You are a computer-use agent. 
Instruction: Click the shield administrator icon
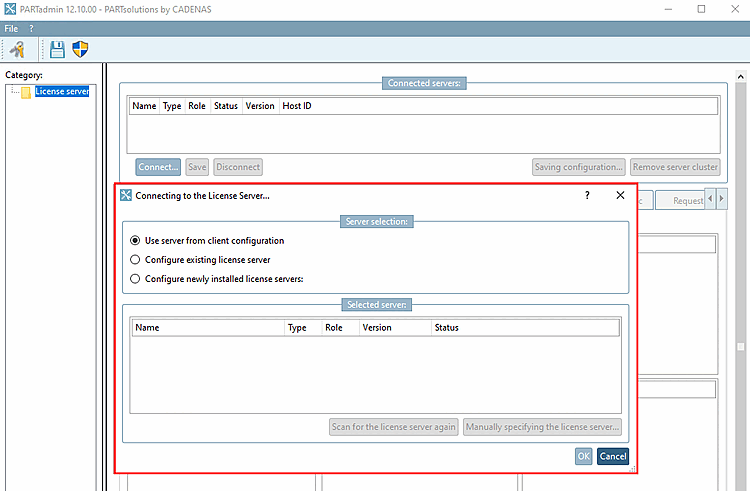(x=80, y=49)
